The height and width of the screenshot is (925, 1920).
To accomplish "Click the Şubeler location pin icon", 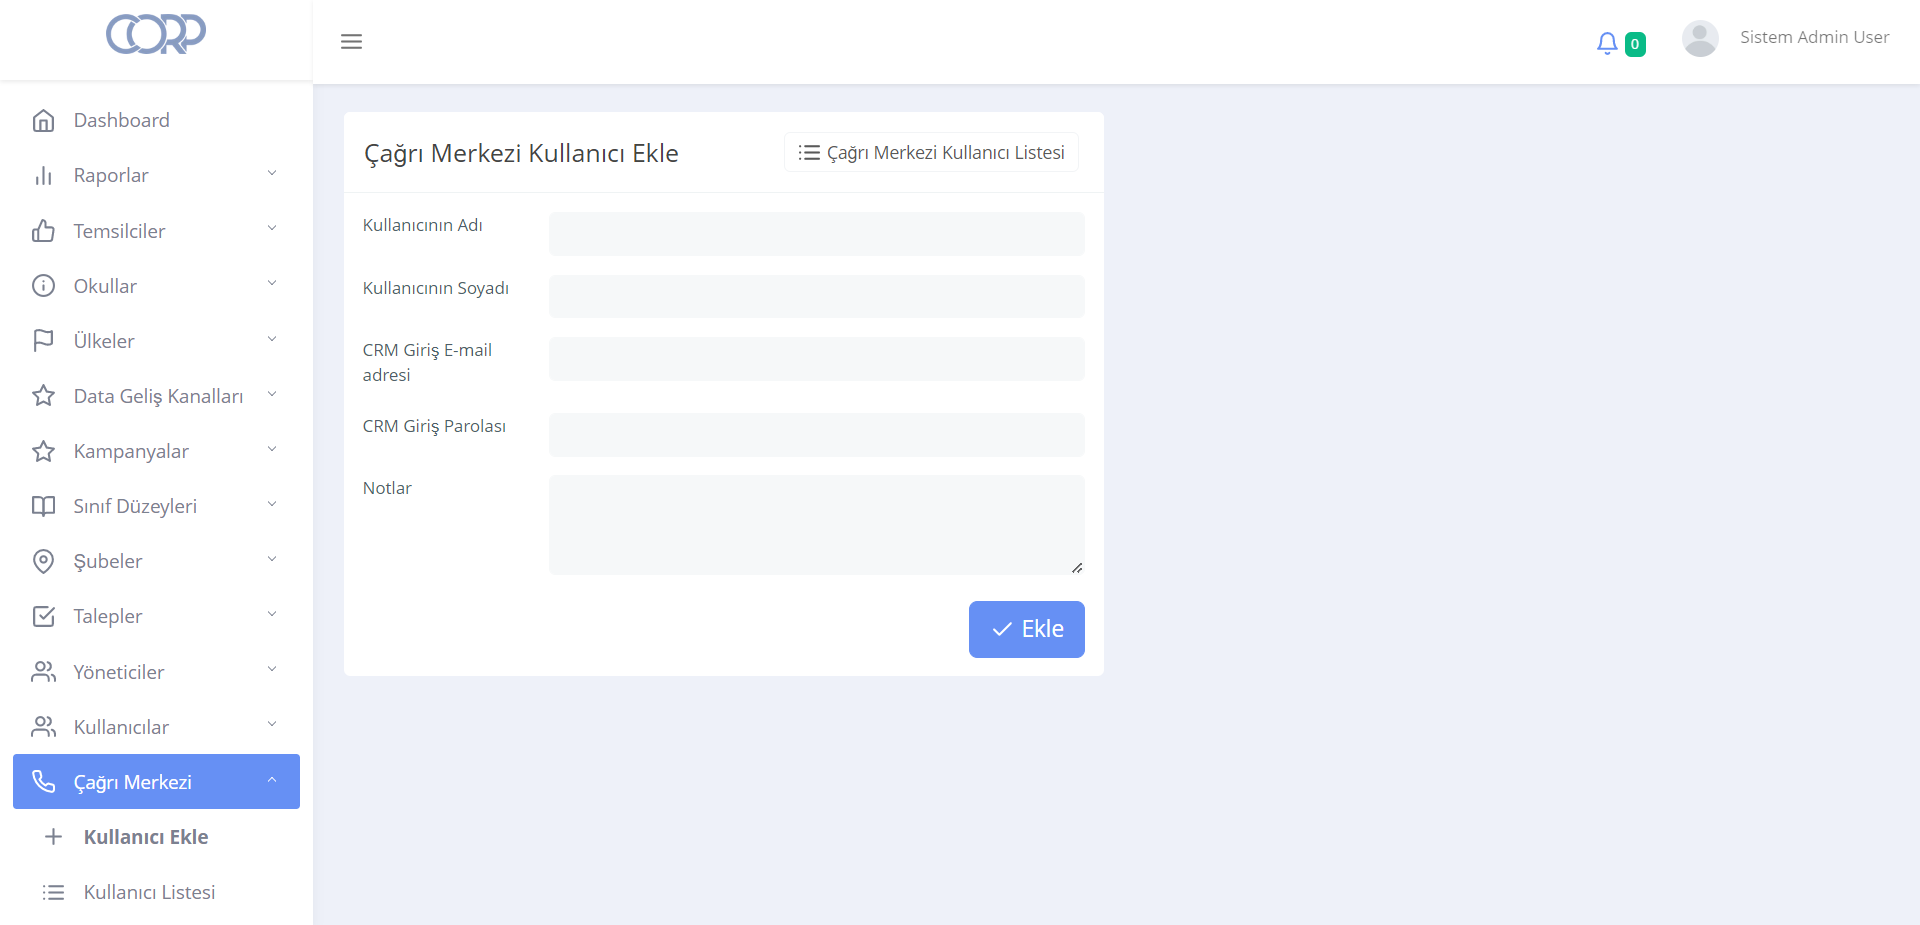I will (43, 561).
